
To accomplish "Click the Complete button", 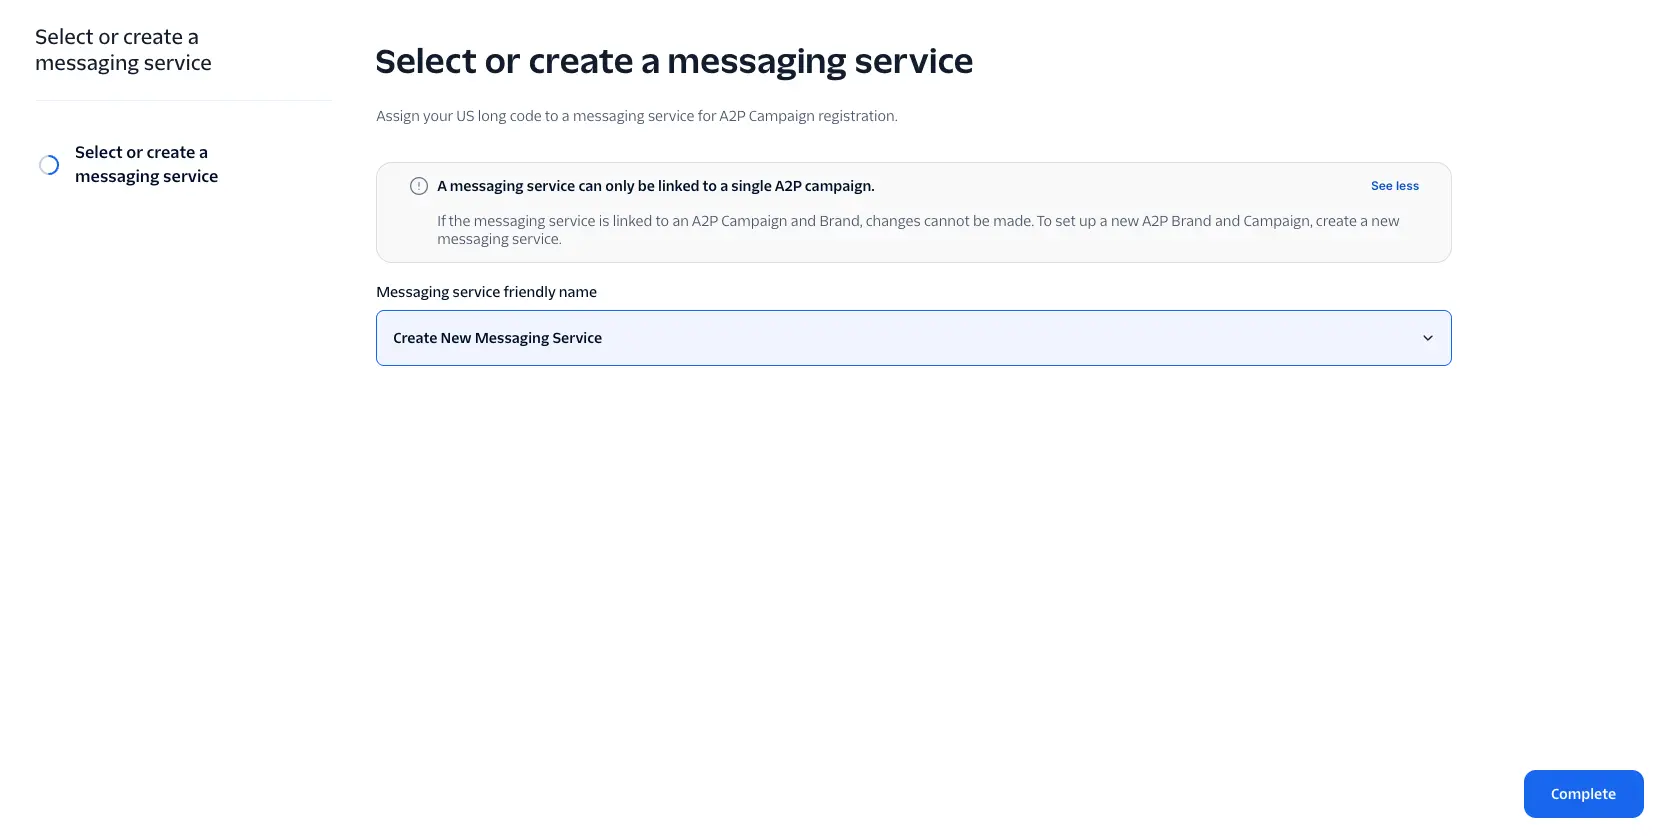I will point(1583,794).
